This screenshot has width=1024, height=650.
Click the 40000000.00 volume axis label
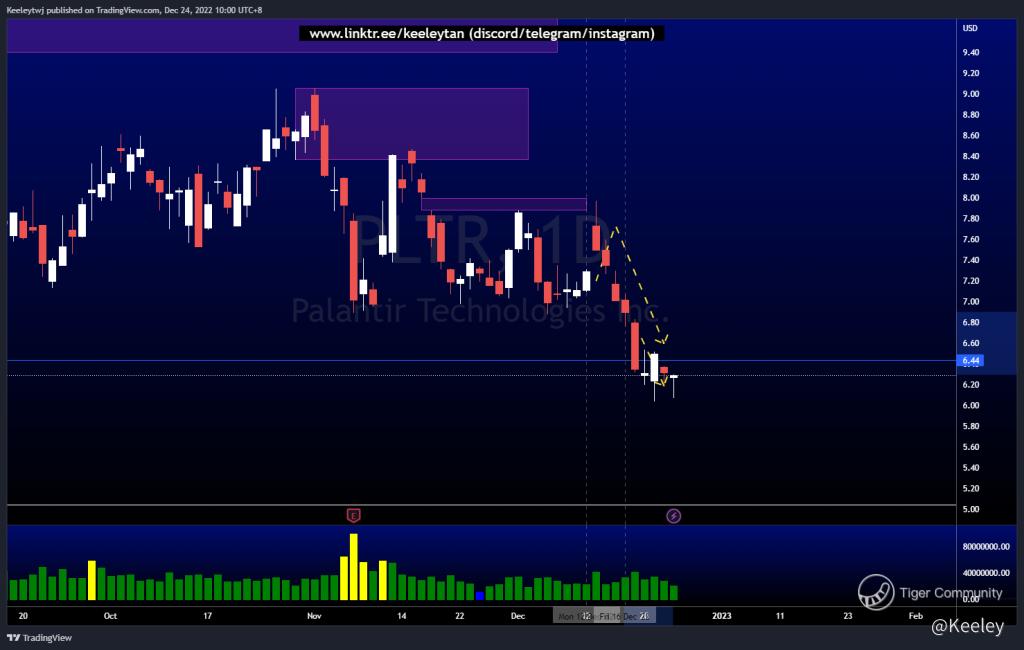985,573
